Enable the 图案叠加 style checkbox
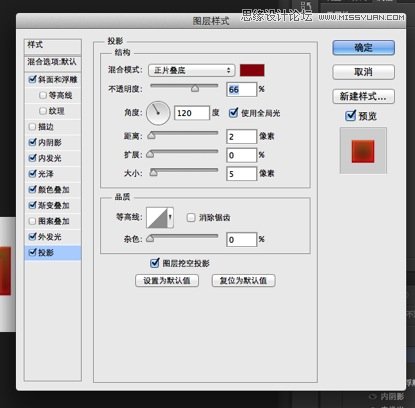 coord(32,221)
